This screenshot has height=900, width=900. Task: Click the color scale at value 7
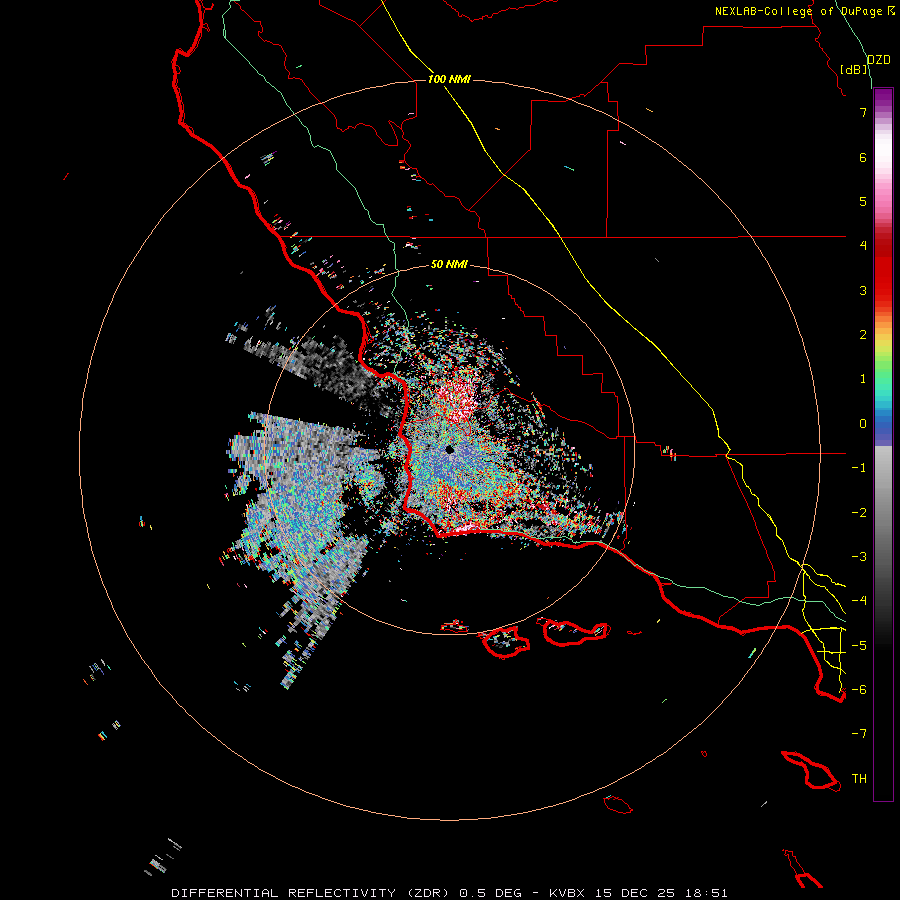883,111
